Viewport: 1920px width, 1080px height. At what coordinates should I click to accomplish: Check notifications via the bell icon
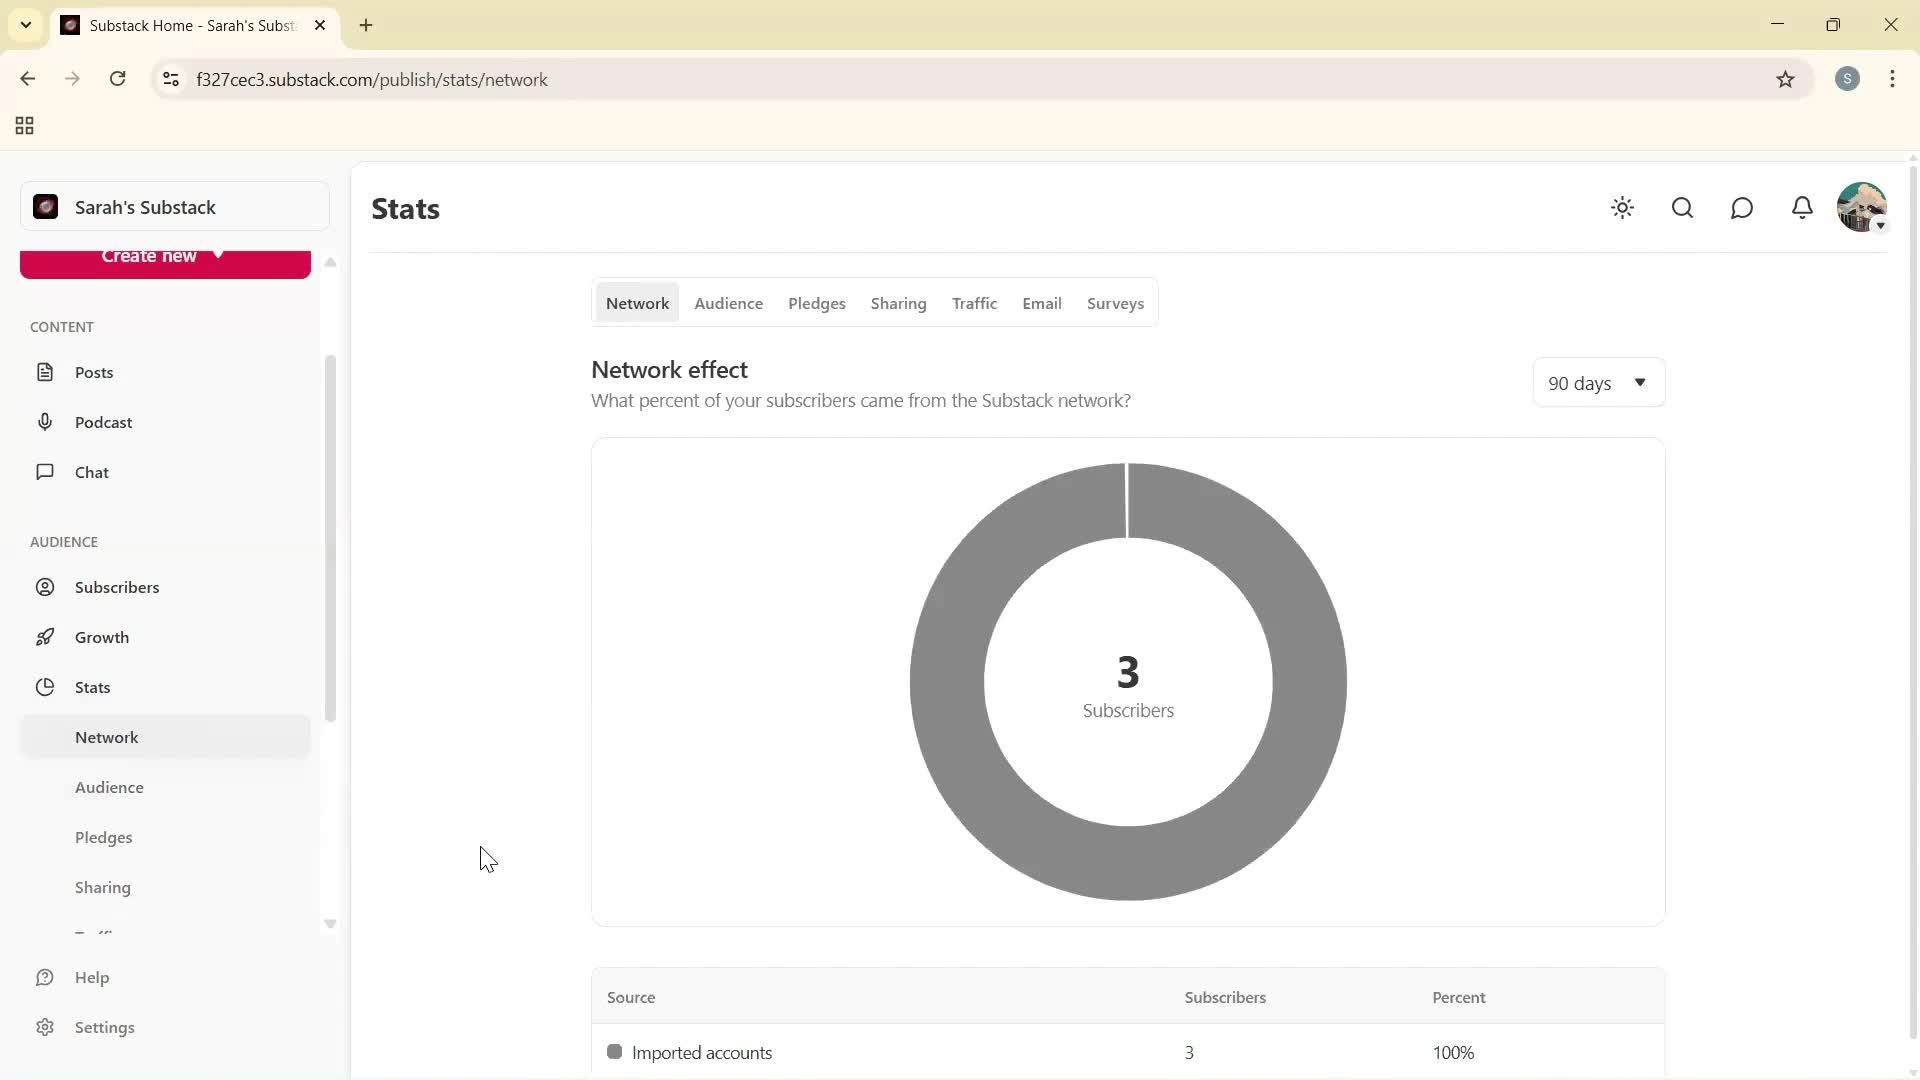tap(1802, 208)
